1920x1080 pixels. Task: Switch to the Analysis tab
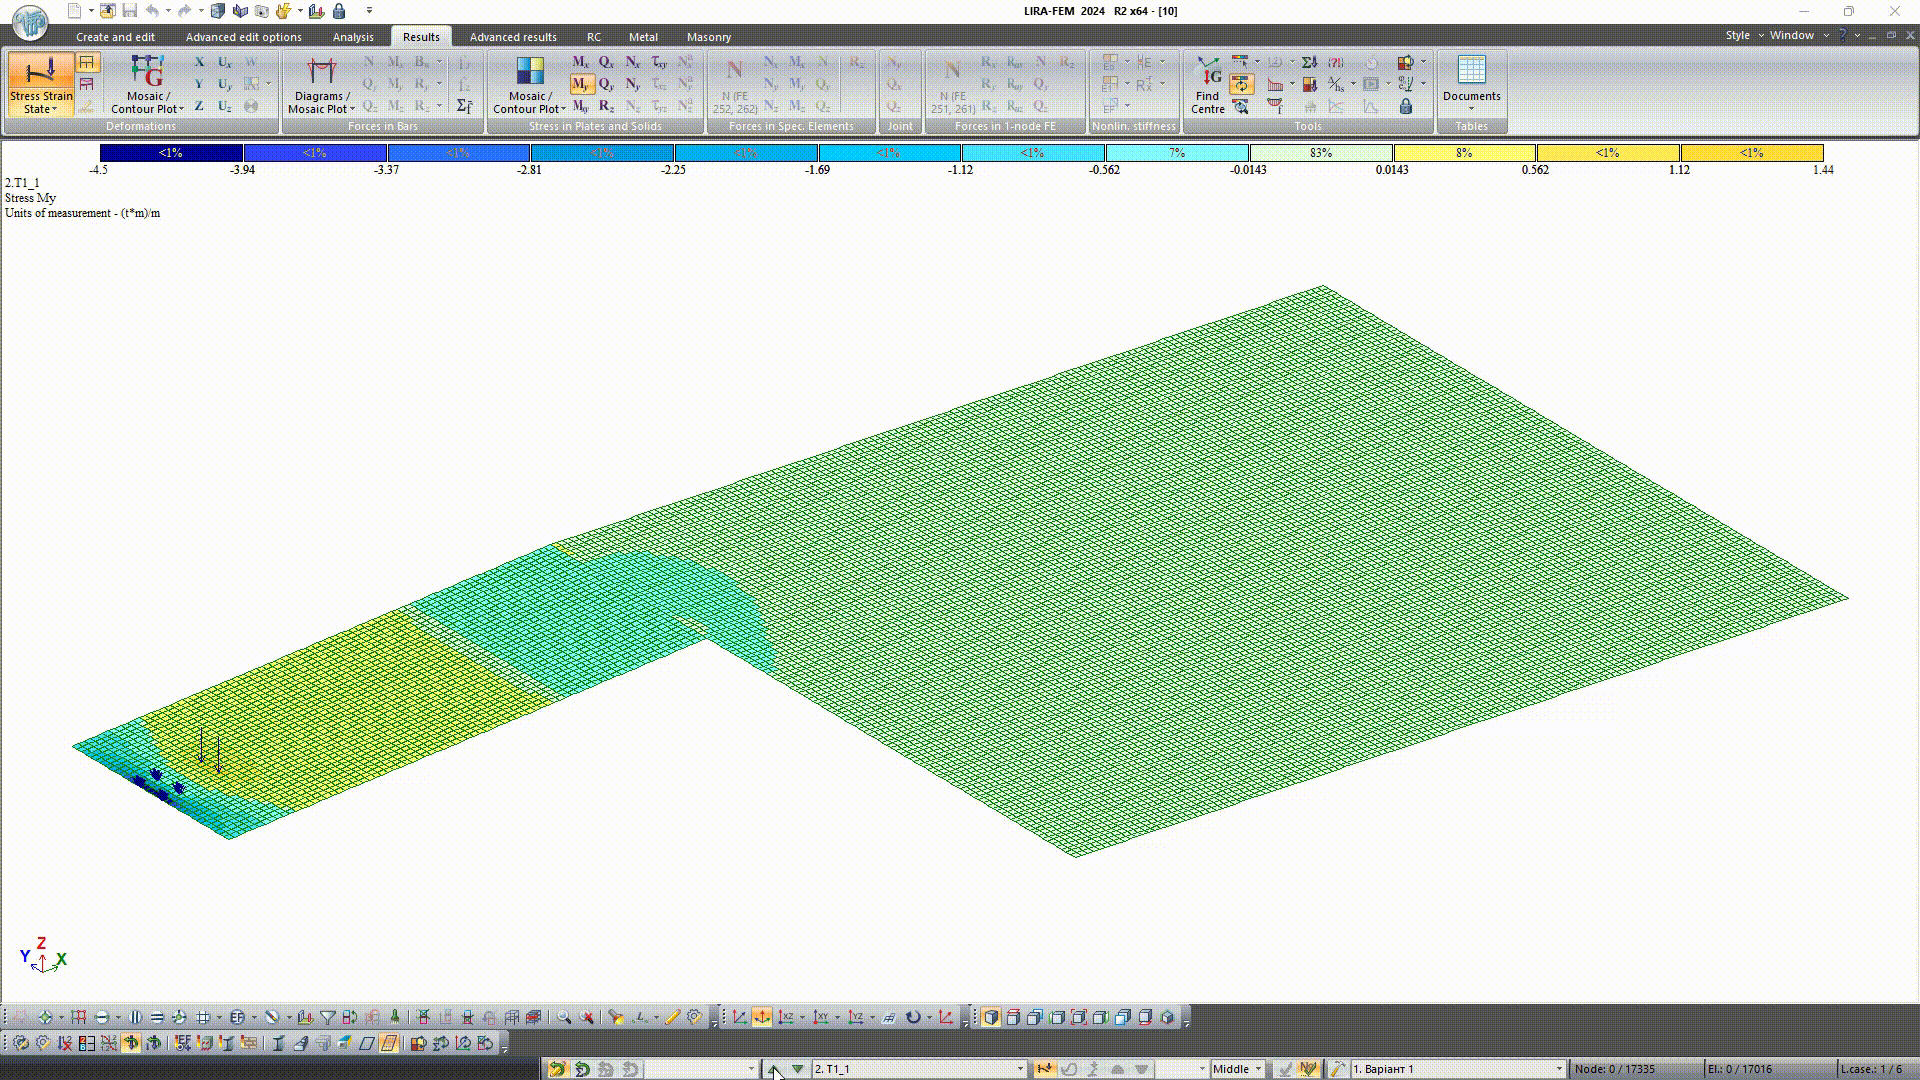(x=353, y=37)
